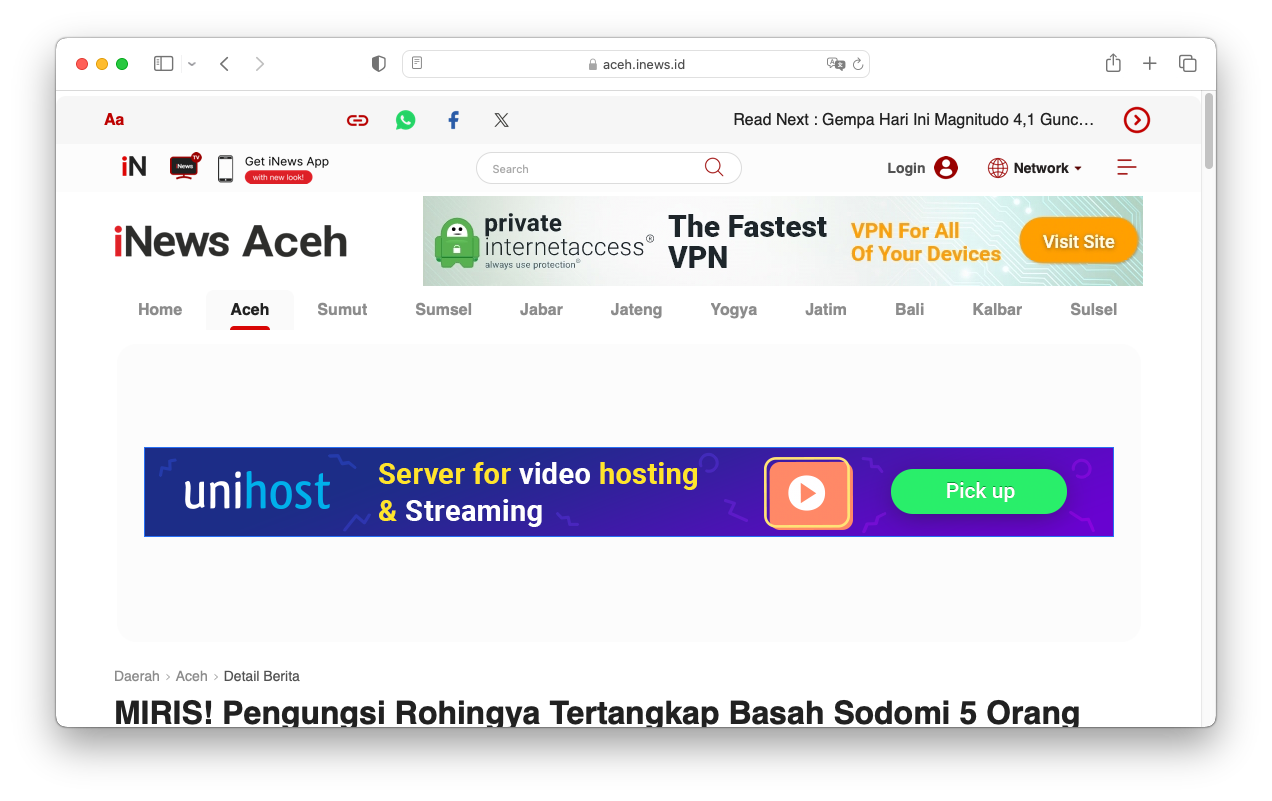This screenshot has width=1272, height=801.
Task: Select the Aceh tab
Action: (x=250, y=310)
